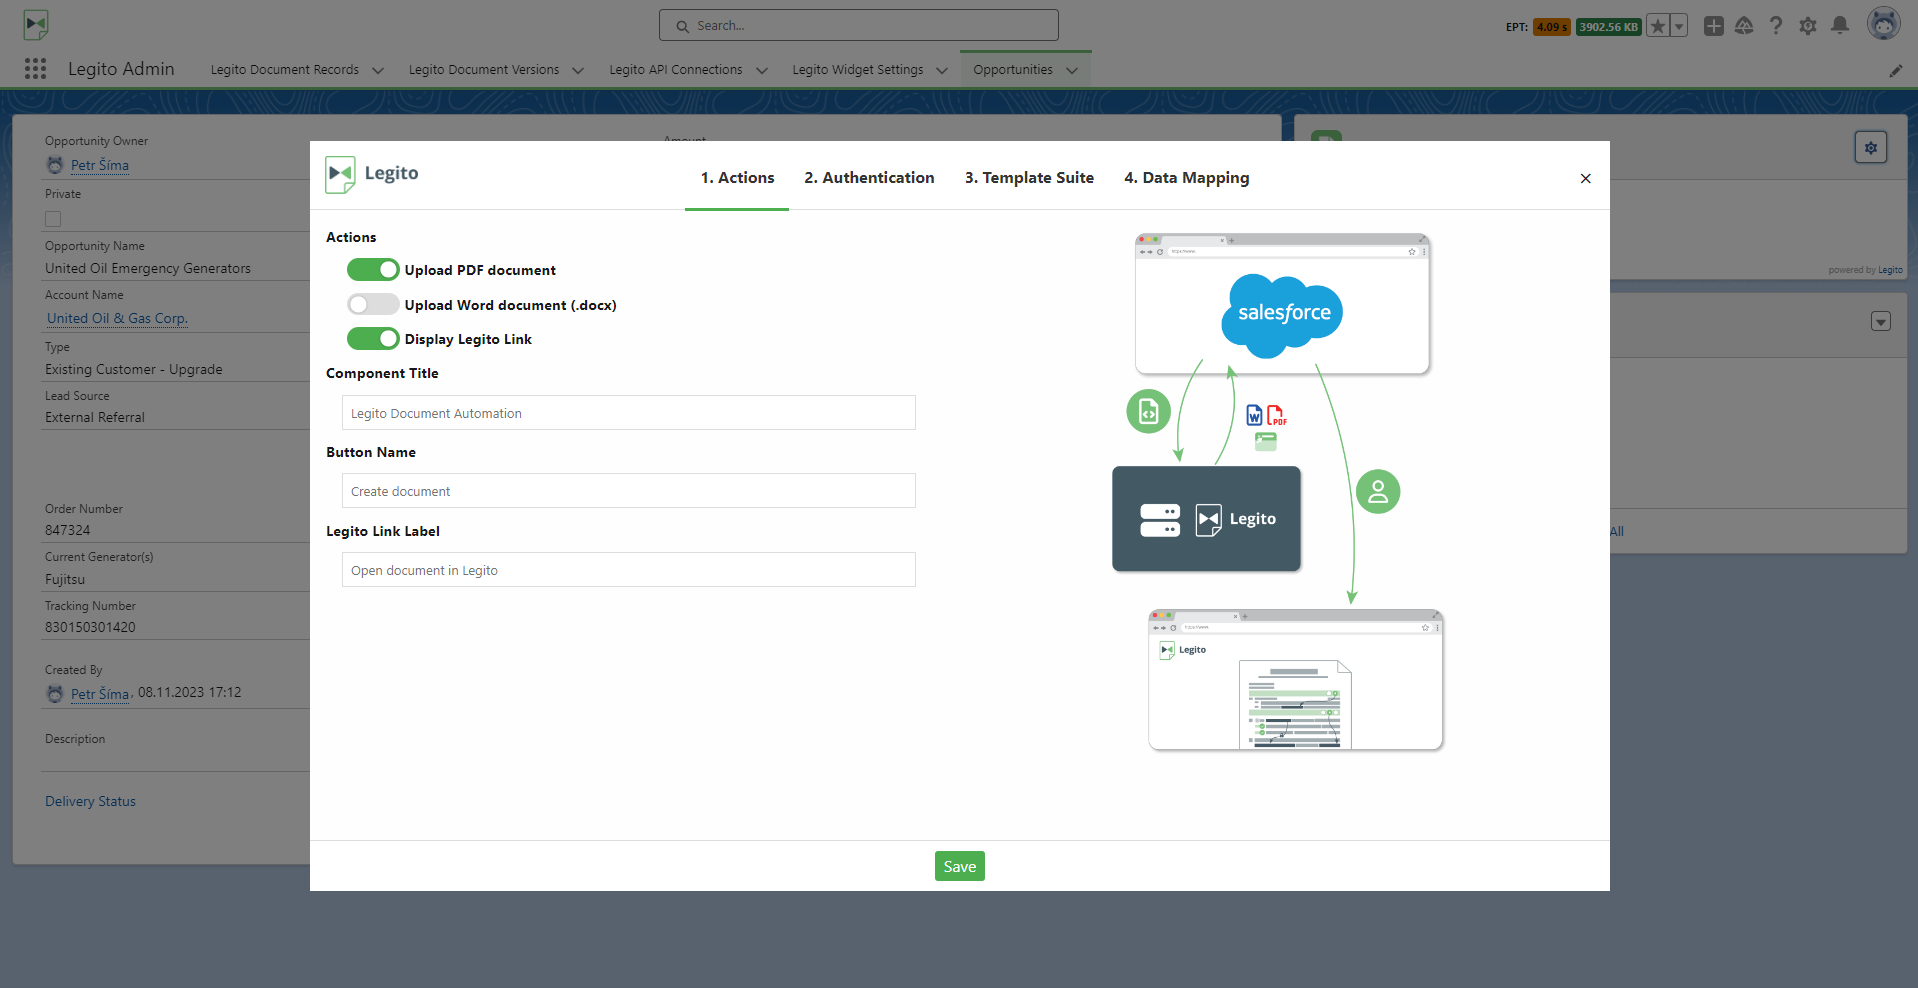
Task: Click the green code document icon in diagram
Action: [1148, 411]
